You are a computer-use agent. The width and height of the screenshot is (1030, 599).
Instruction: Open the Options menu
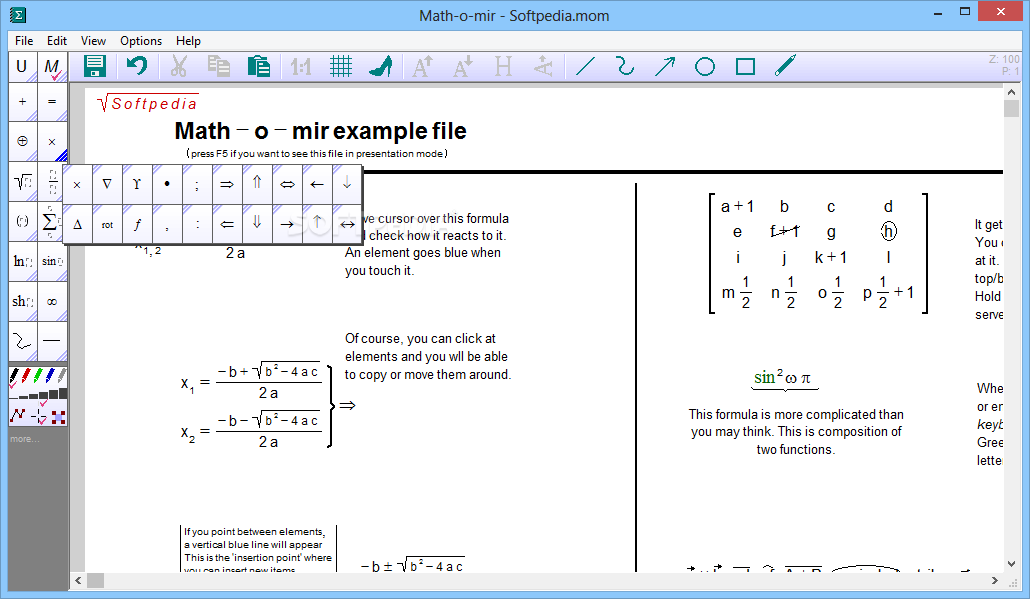141,41
